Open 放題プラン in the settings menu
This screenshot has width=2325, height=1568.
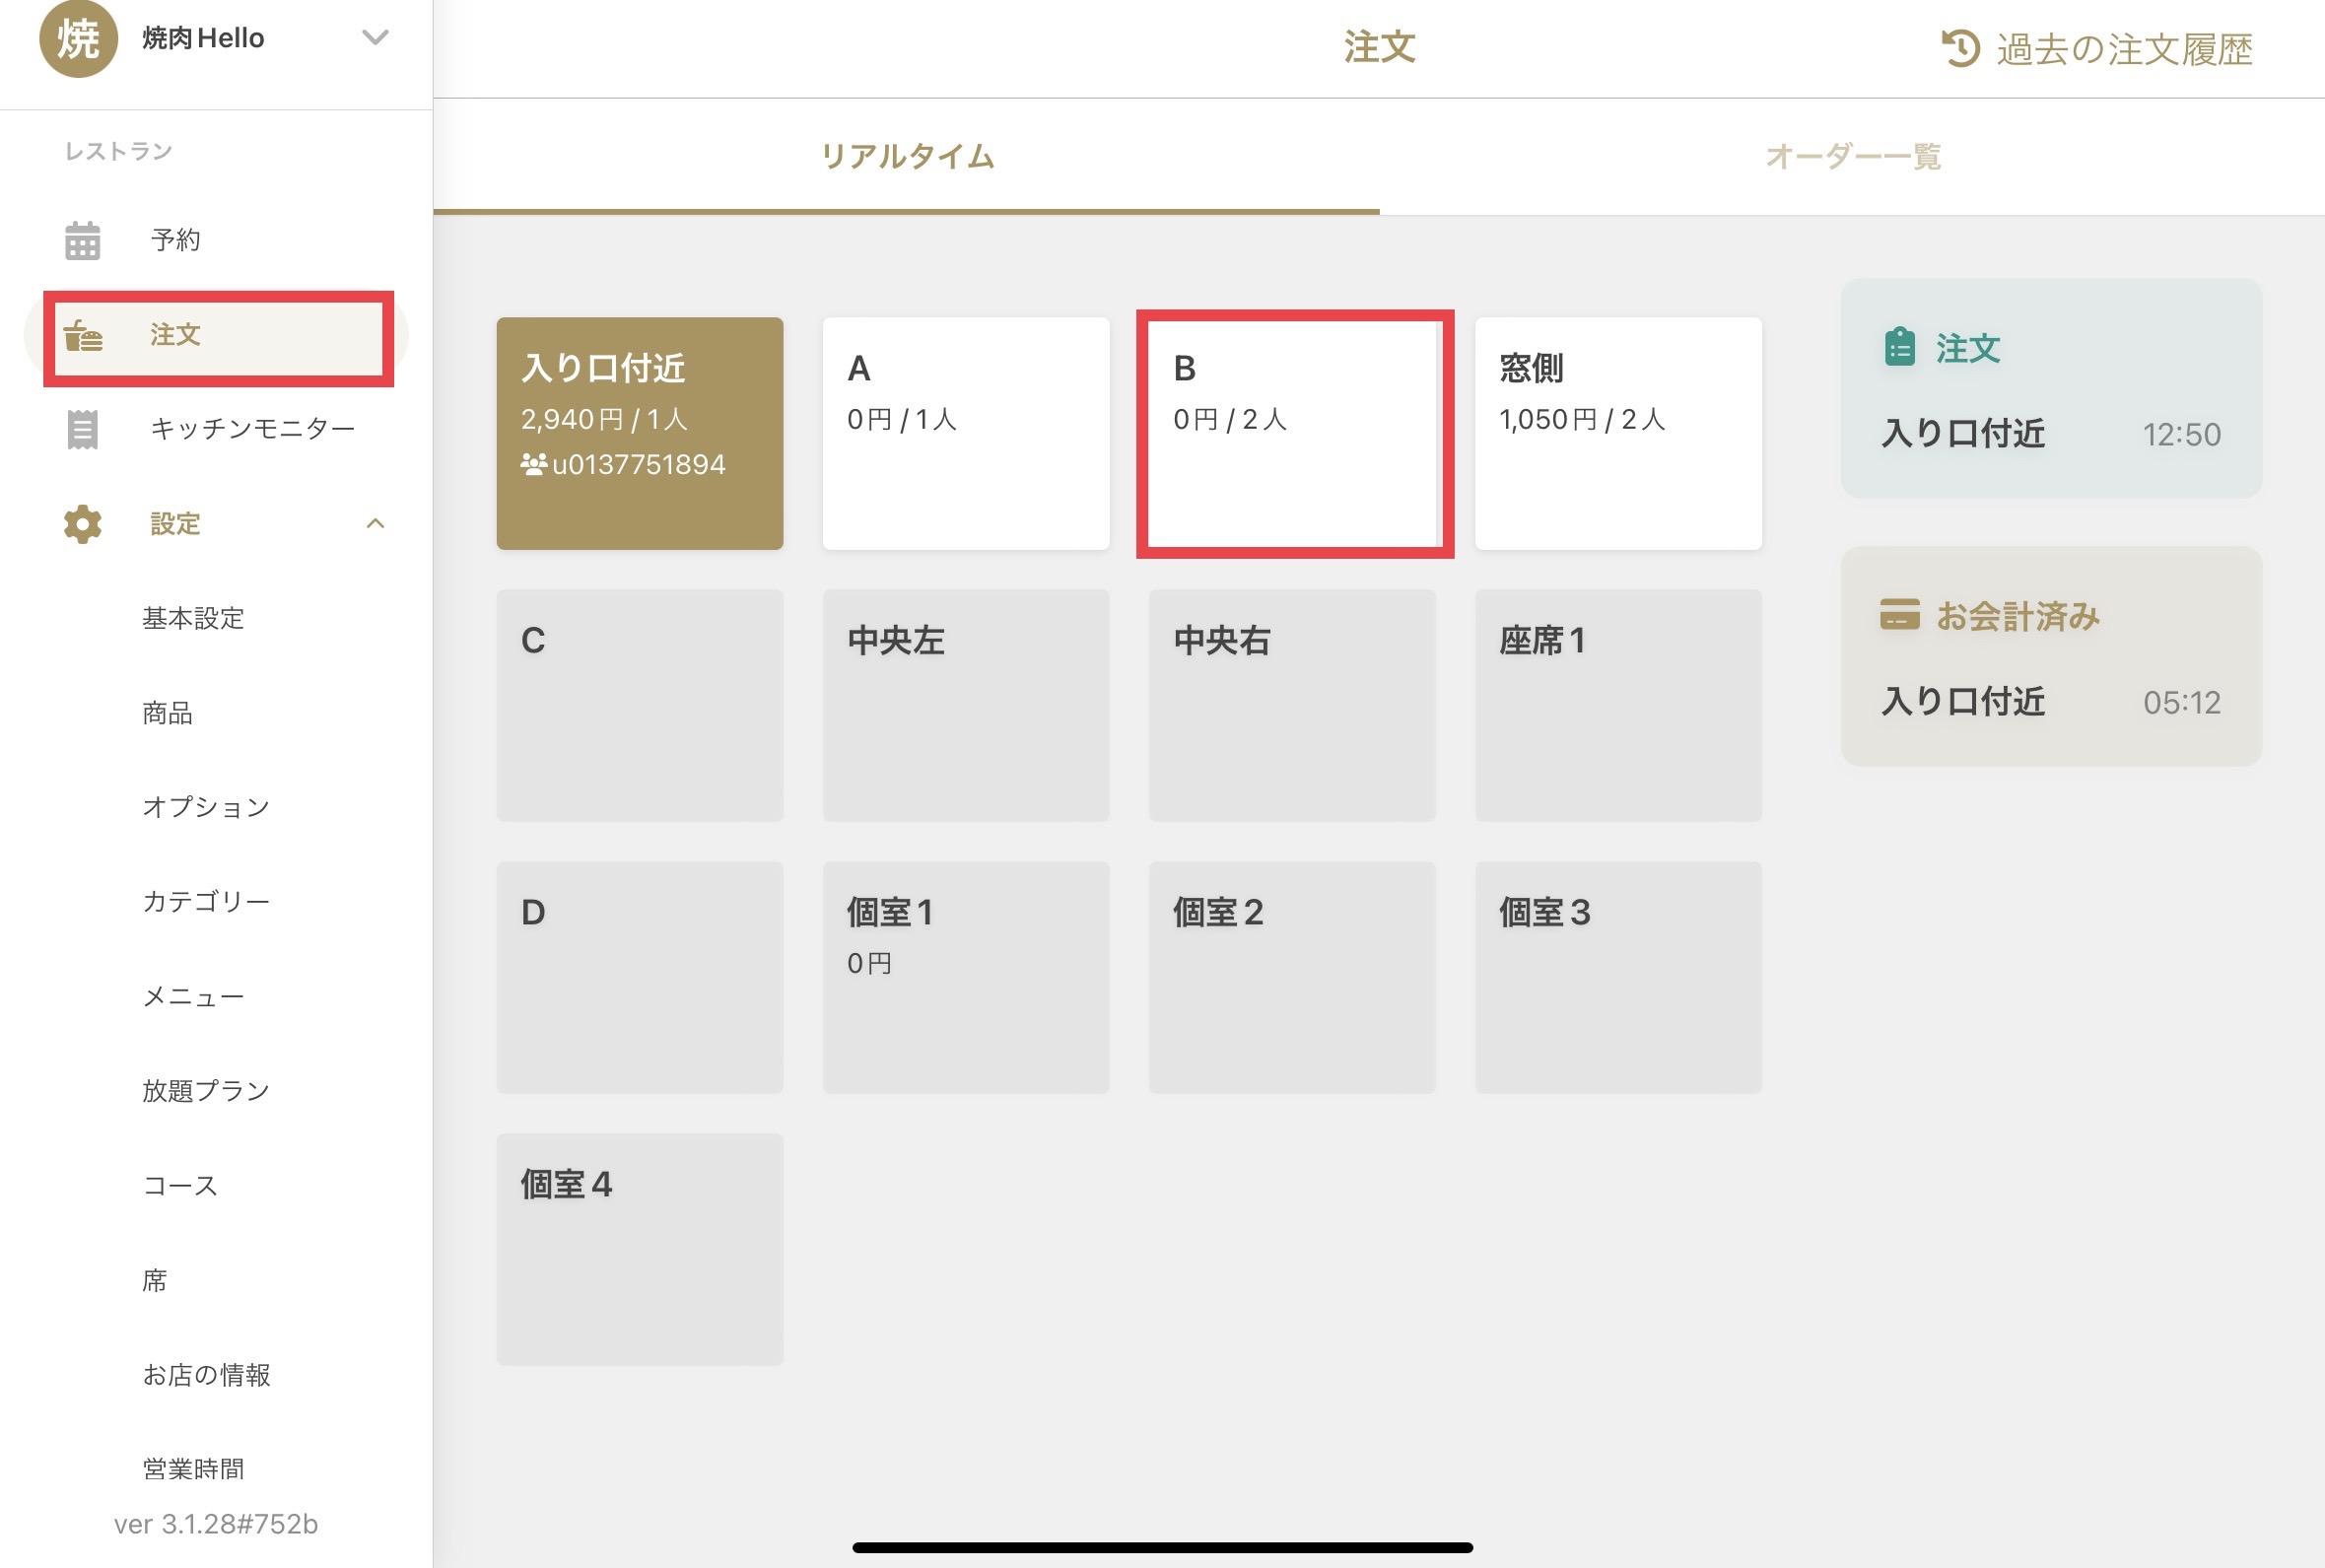pyautogui.click(x=205, y=1090)
